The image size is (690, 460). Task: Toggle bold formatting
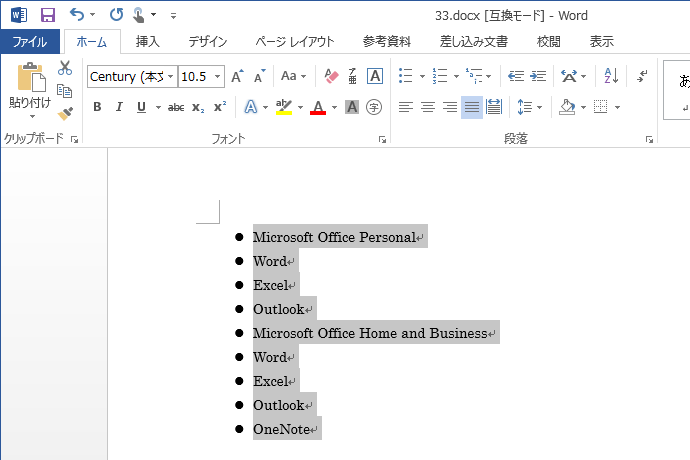click(x=97, y=107)
